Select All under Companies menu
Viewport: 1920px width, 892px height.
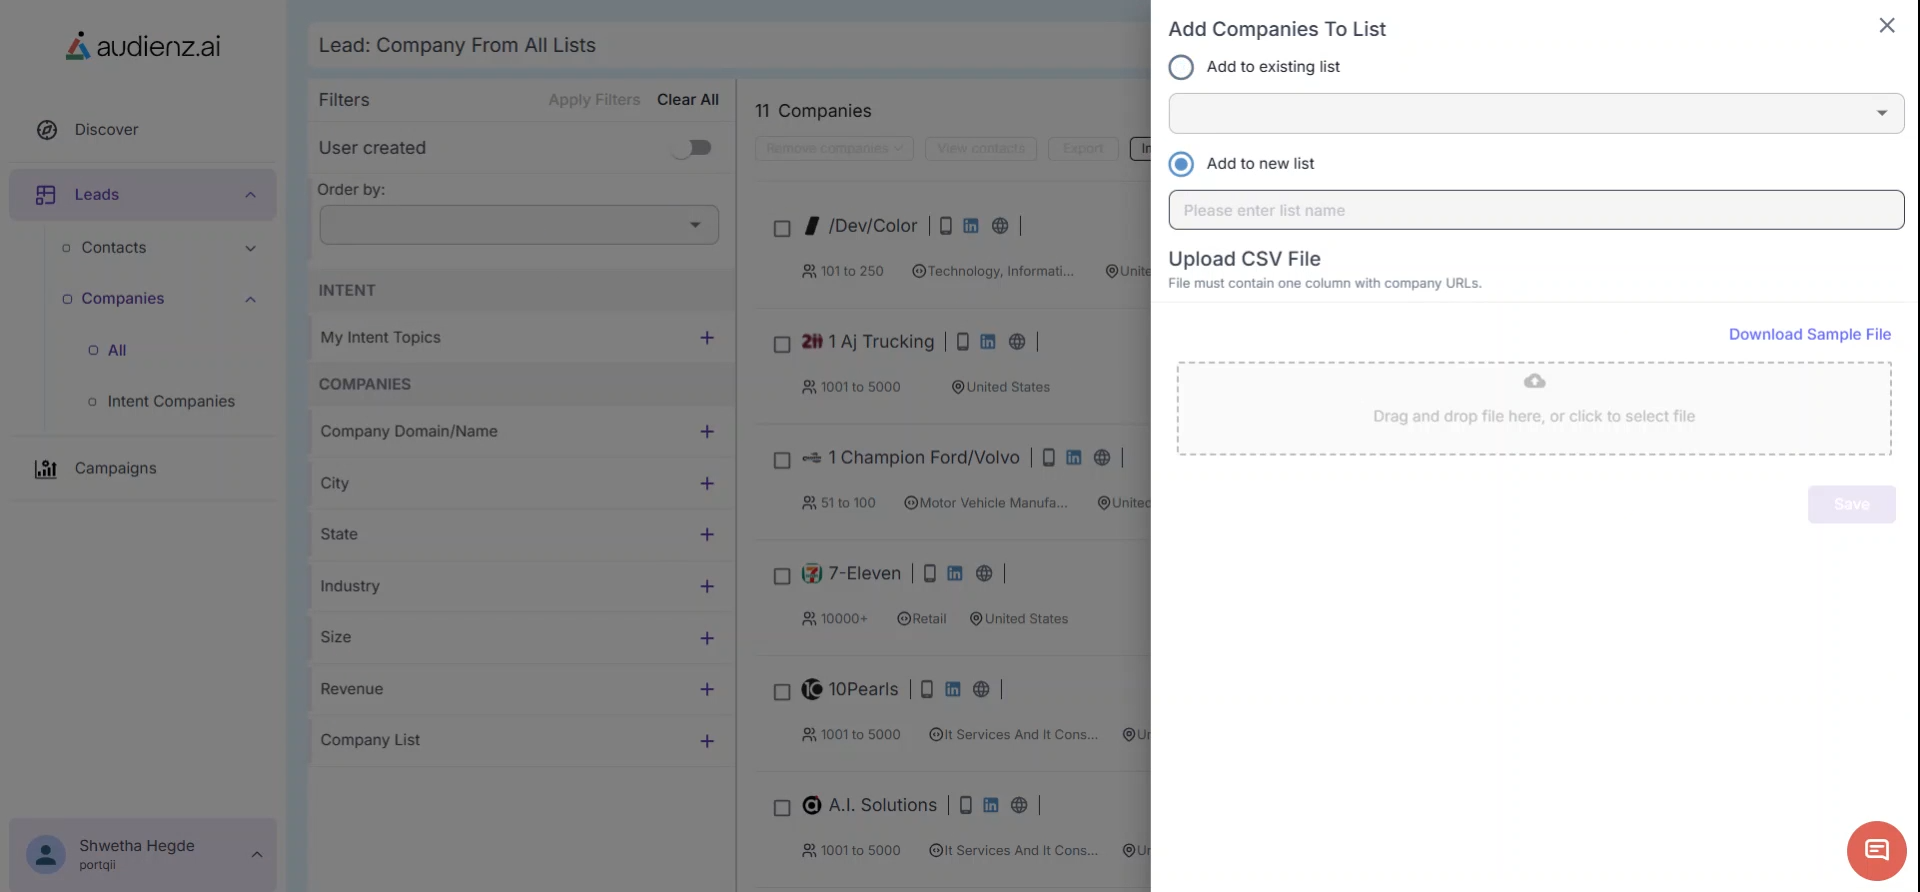point(117,350)
